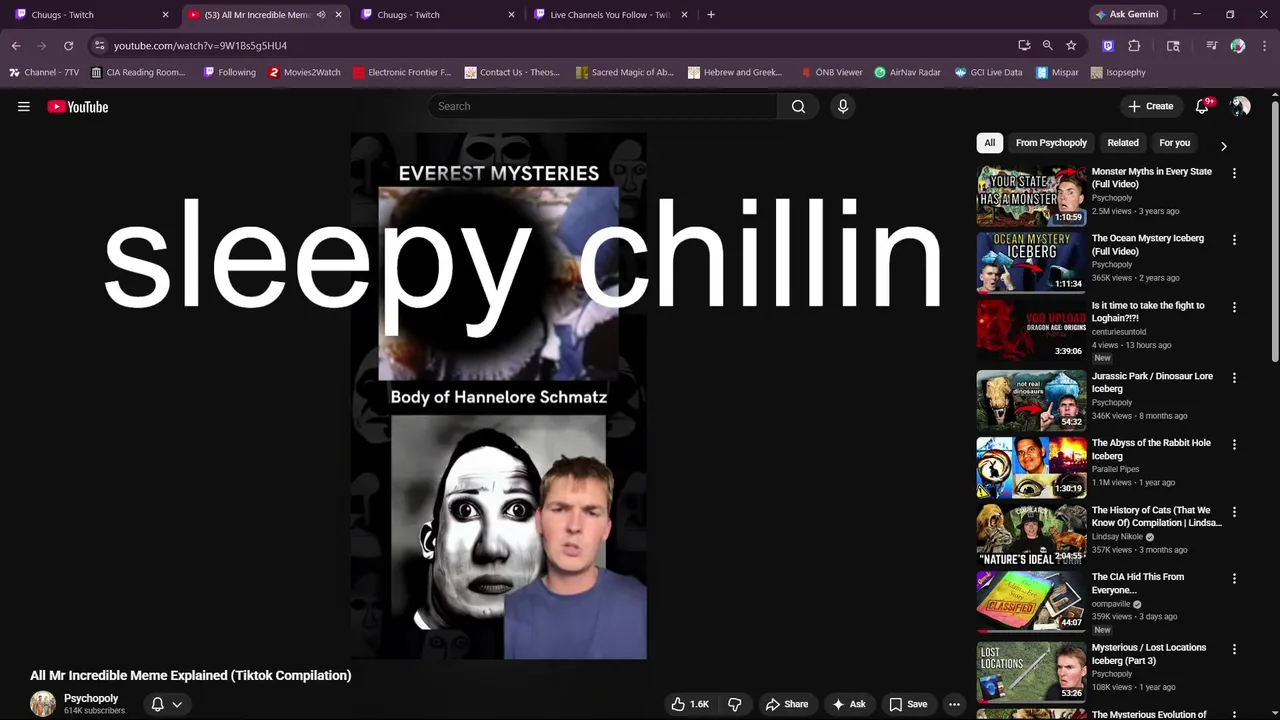Open options for The Abyss of the Rabbit Hole
The width and height of the screenshot is (1280, 720).
1234,444
